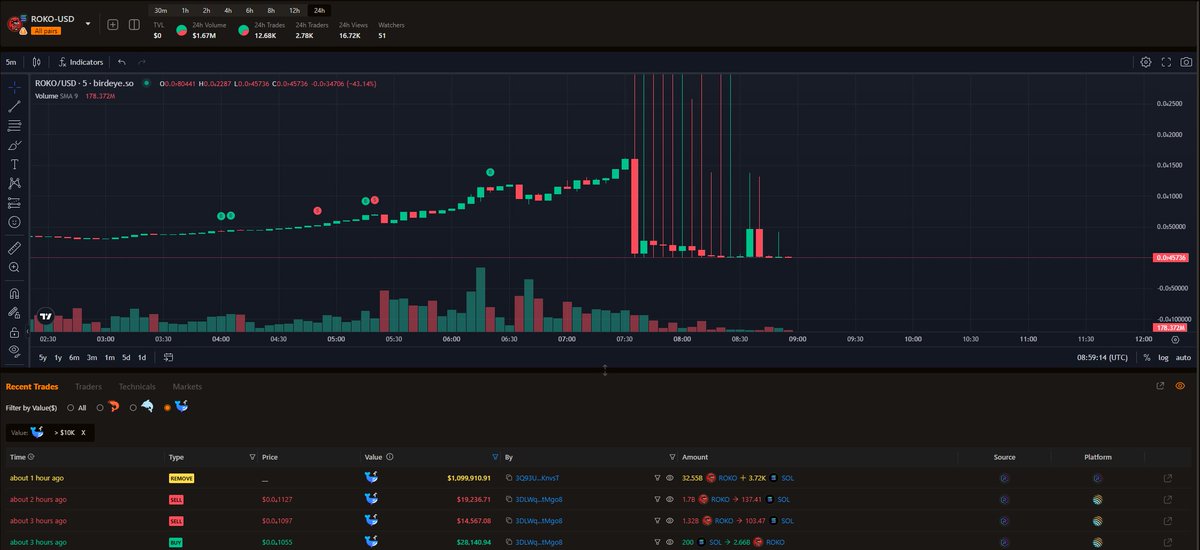Enable magnet mode for drawings

click(x=14, y=294)
